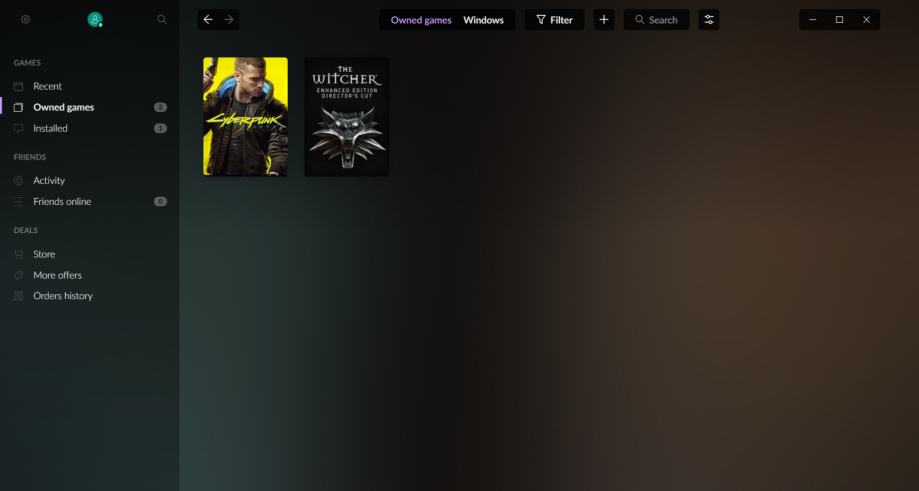Open the Recent games section

(x=47, y=86)
